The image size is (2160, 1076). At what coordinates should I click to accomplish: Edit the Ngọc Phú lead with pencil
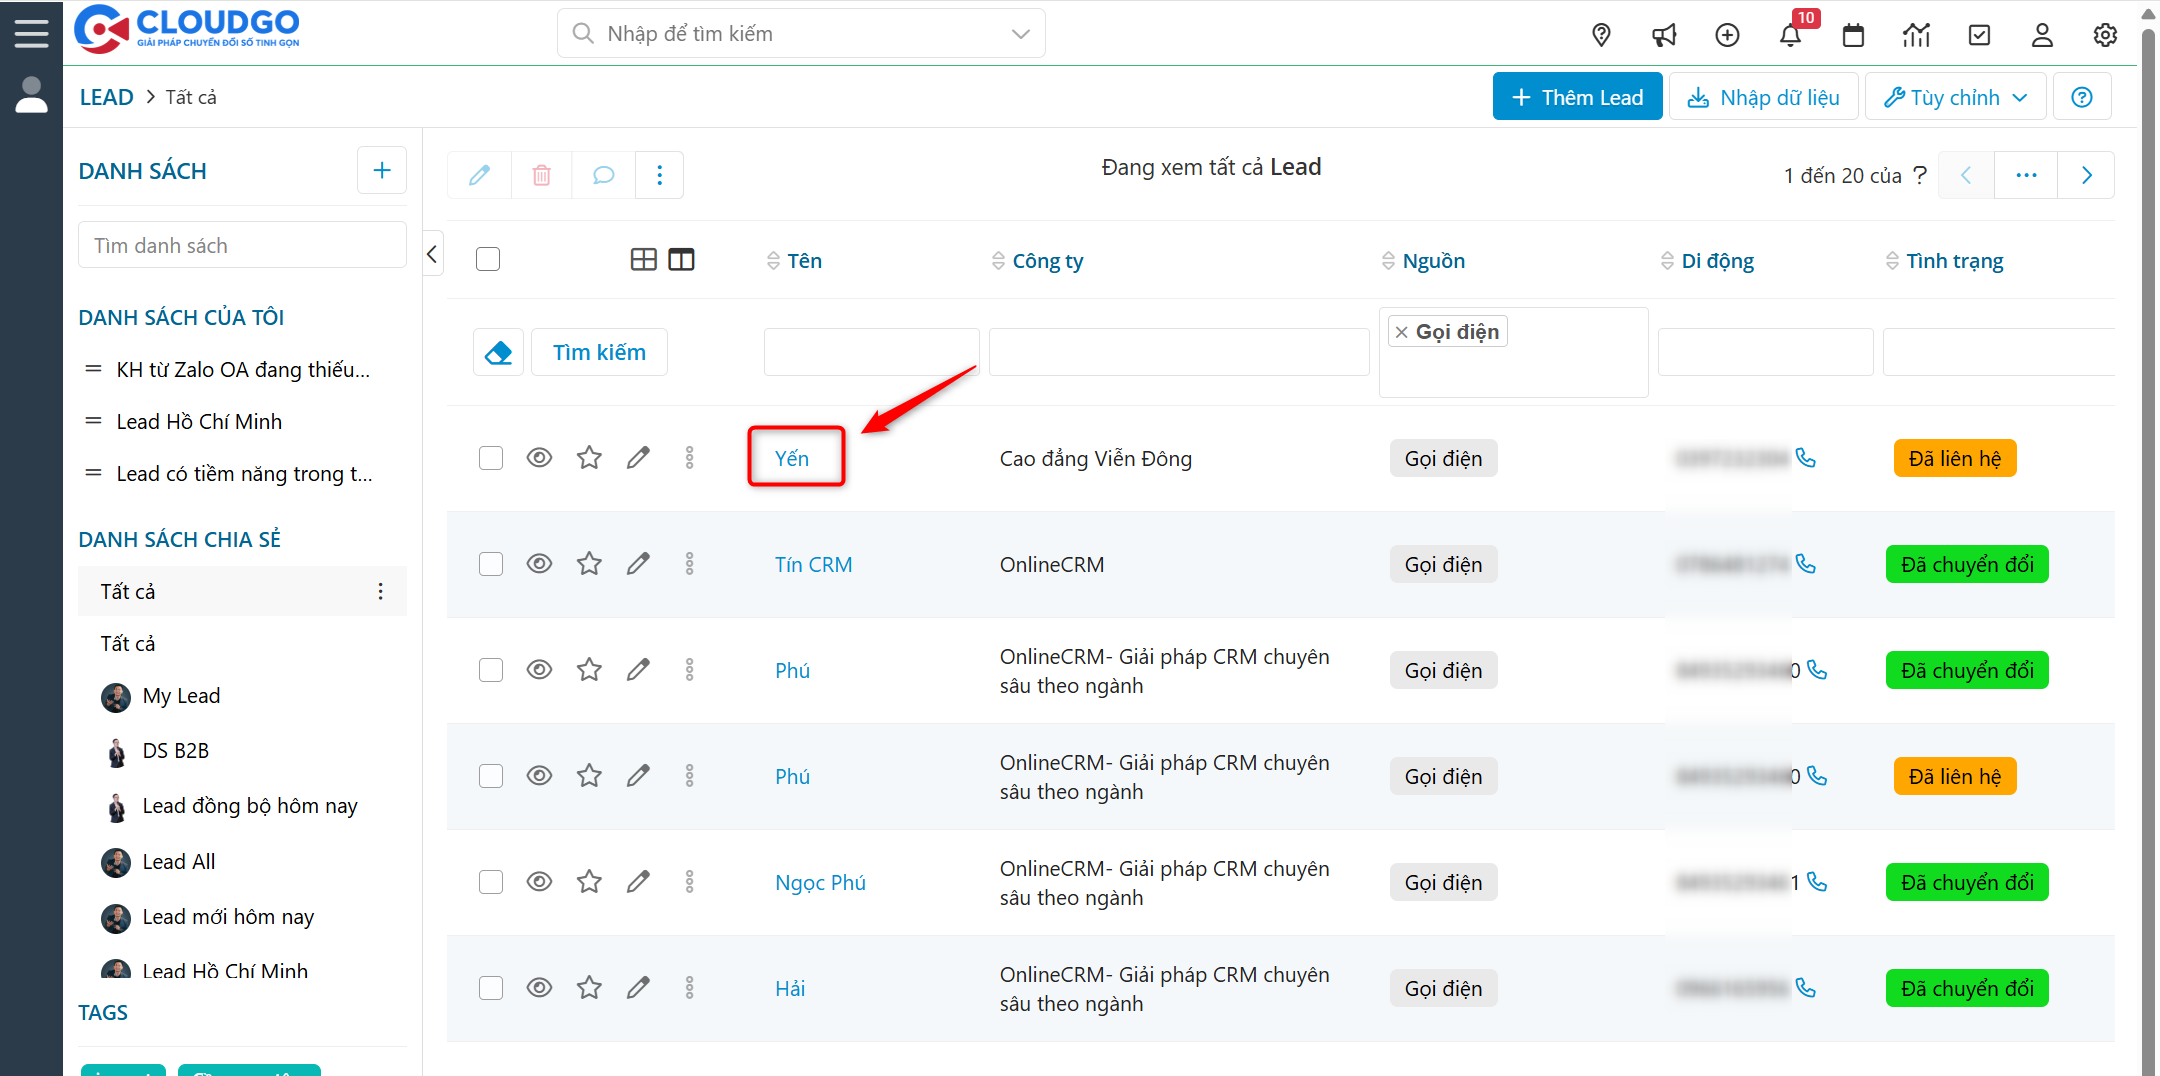[x=638, y=882]
